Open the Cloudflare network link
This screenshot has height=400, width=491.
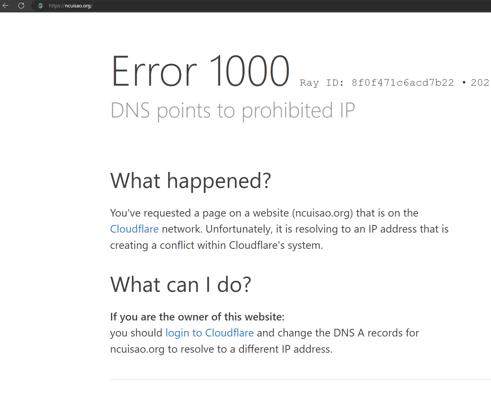(x=134, y=229)
